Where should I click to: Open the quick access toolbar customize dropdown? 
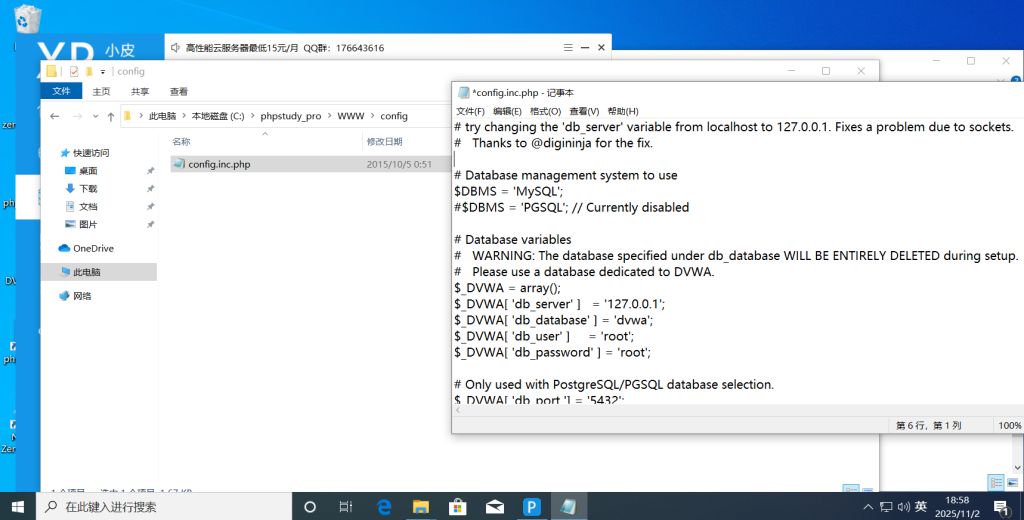tap(103, 72)
